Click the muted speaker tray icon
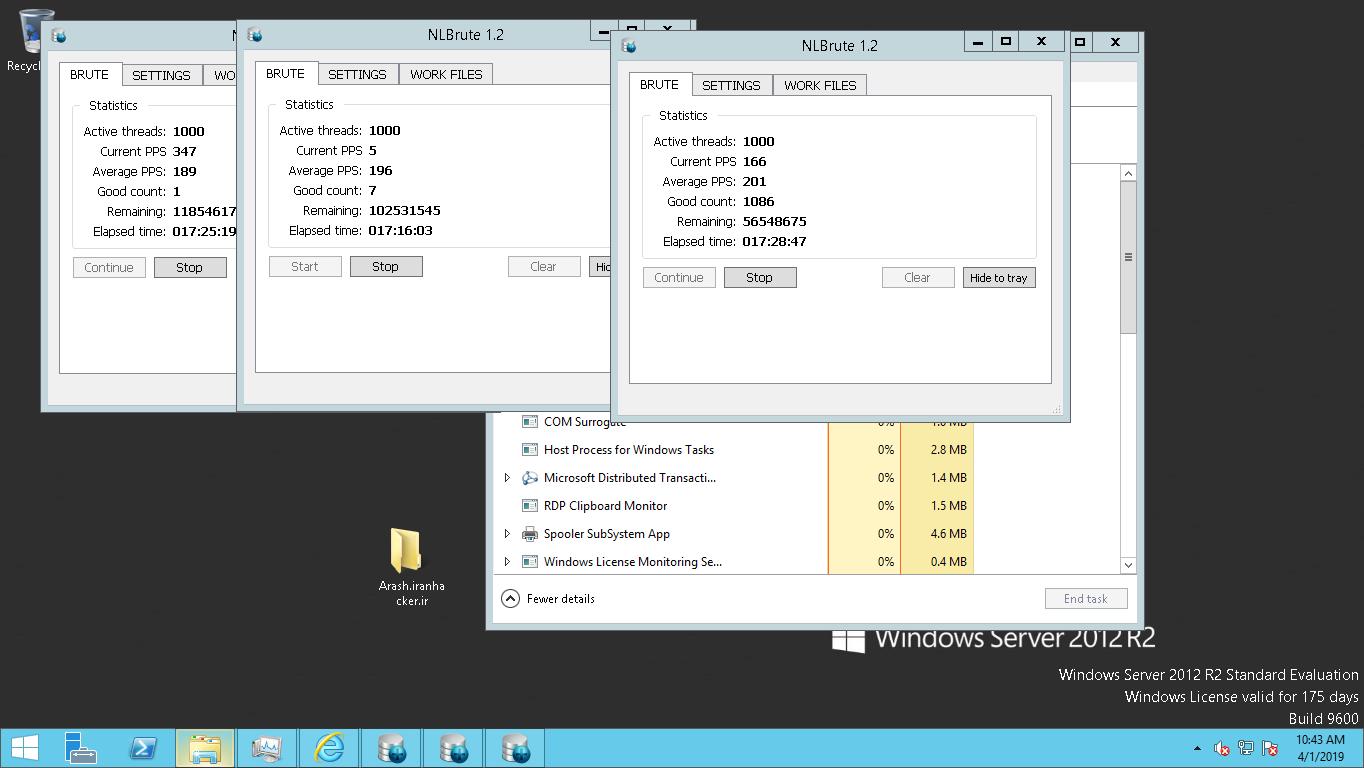Screen dimensions: 1364x768 tap(1221, 748)
